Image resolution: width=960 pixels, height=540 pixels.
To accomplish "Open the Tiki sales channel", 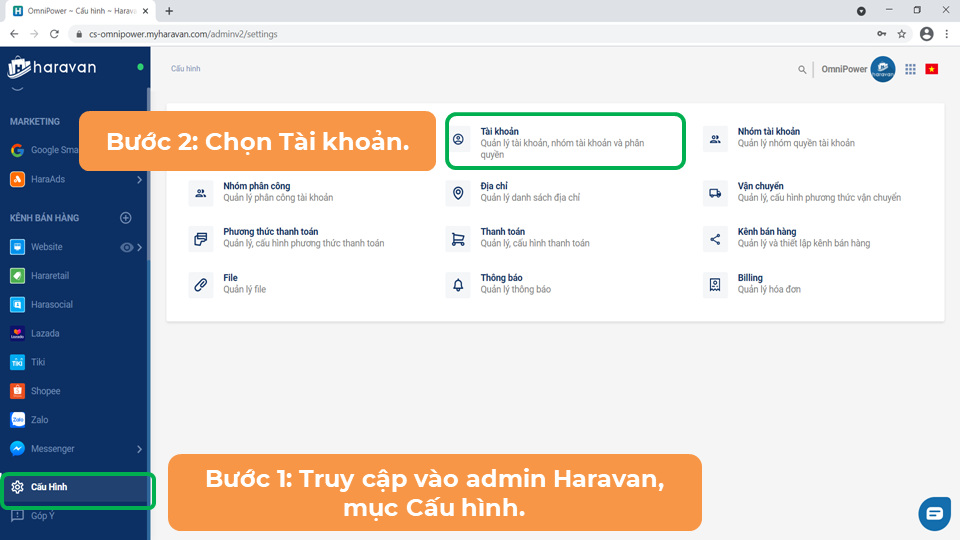I will coord(38,362).
